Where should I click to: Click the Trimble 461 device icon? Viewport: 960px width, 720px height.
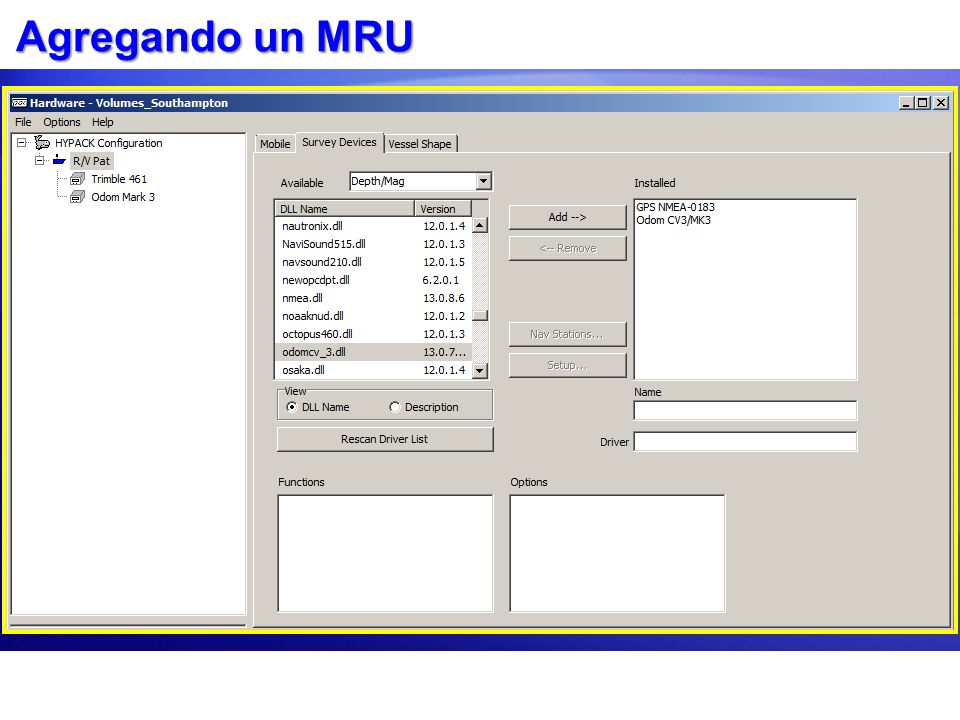(x=77, y=179)
